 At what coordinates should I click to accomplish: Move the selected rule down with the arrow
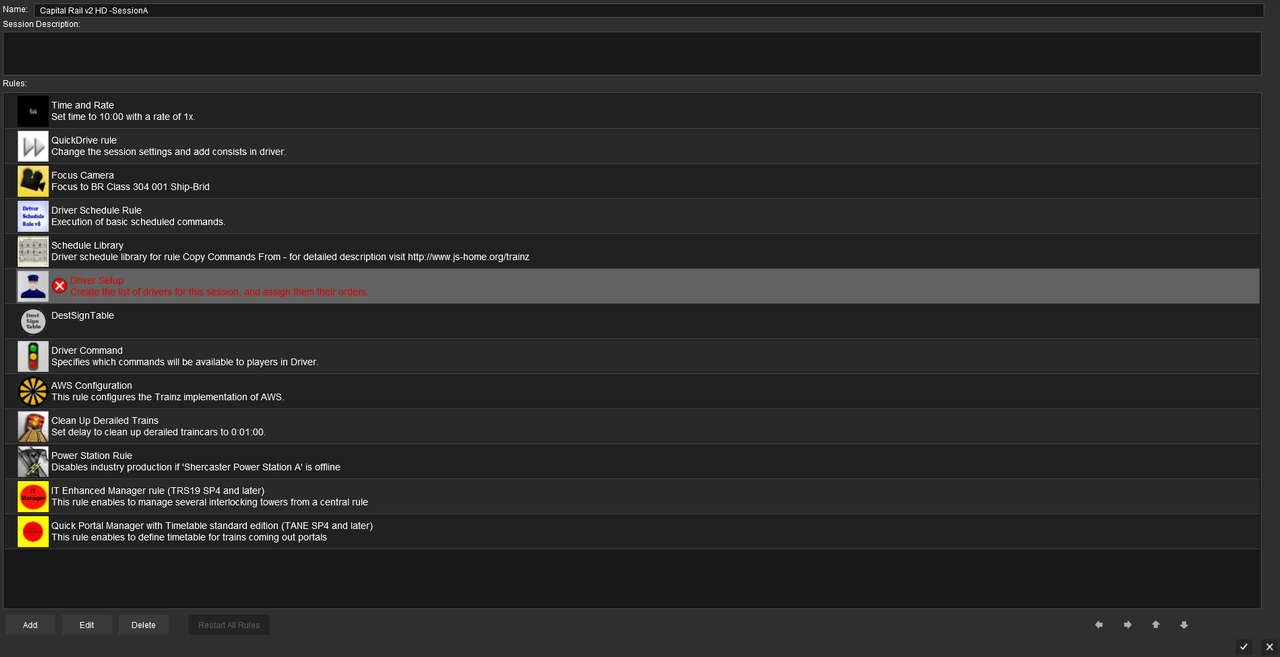(x=1184, y=625)
